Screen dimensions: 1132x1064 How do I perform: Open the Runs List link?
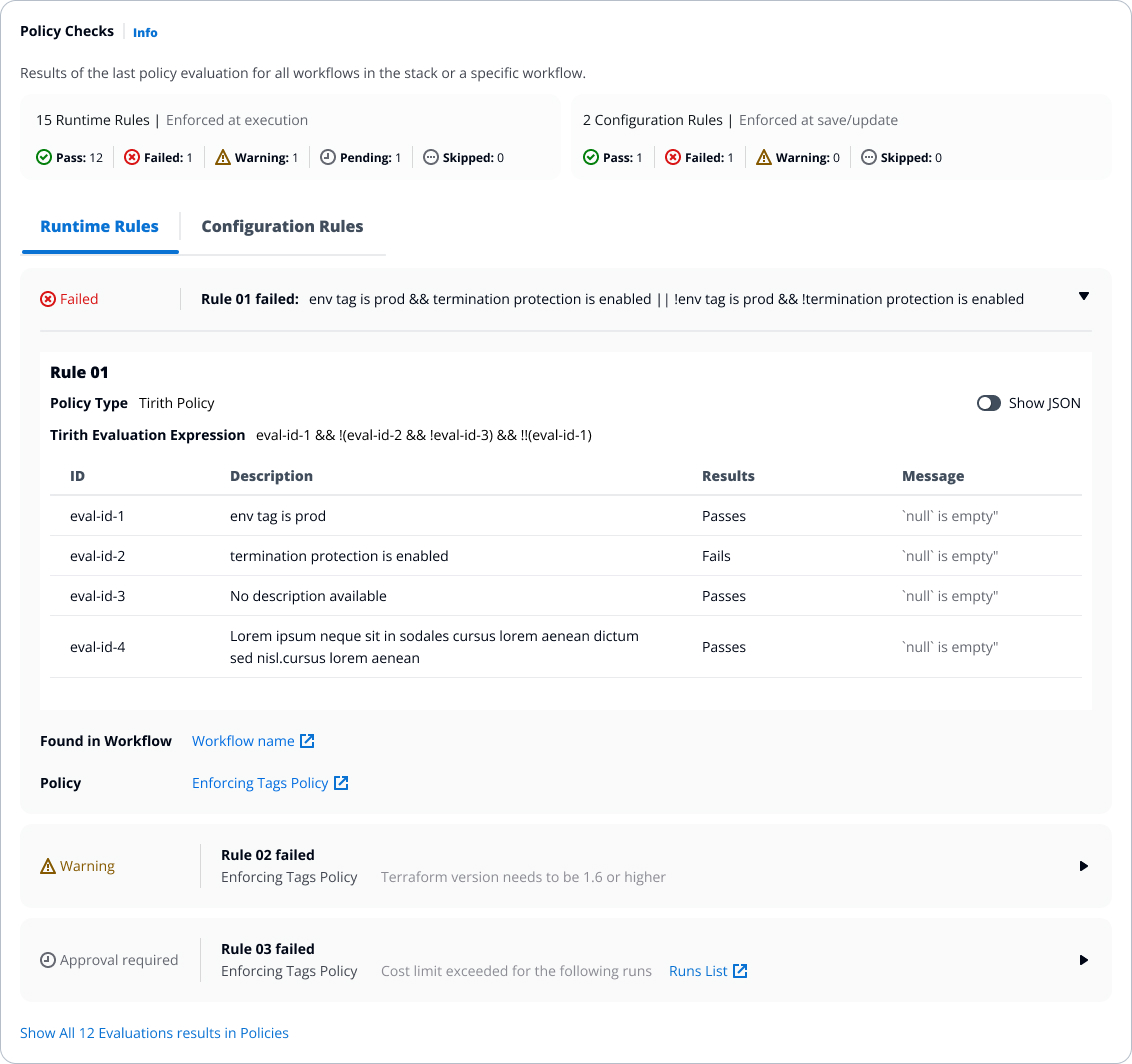(698, 971)
